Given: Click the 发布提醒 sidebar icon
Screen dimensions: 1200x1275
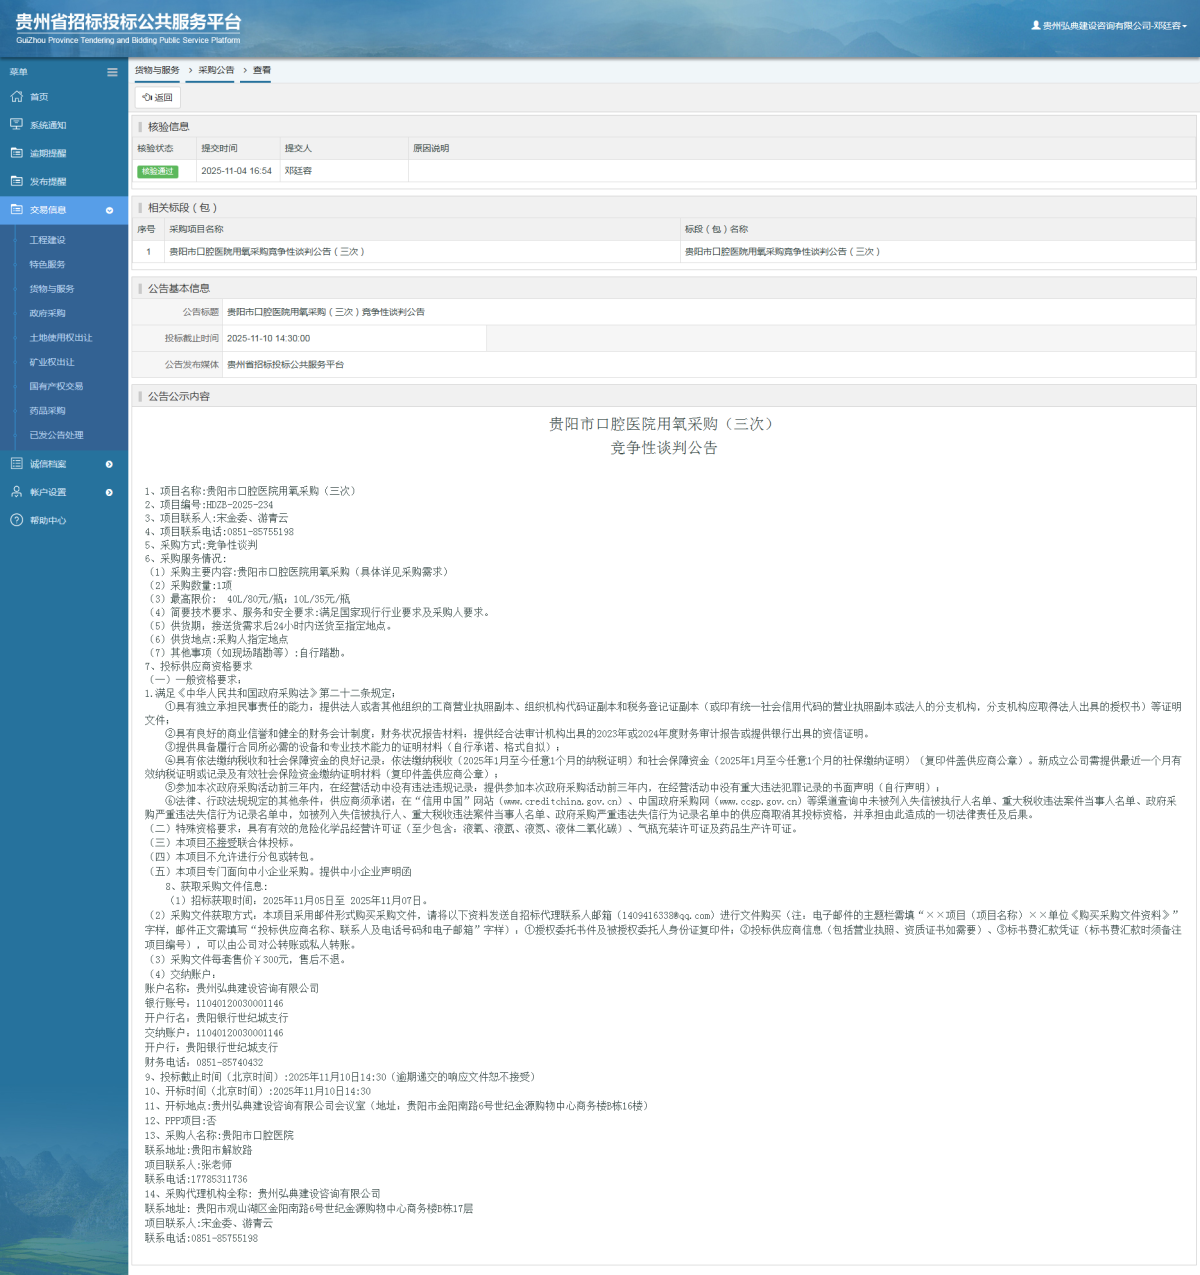Looking at the screenshot, I should coord(16,181).
